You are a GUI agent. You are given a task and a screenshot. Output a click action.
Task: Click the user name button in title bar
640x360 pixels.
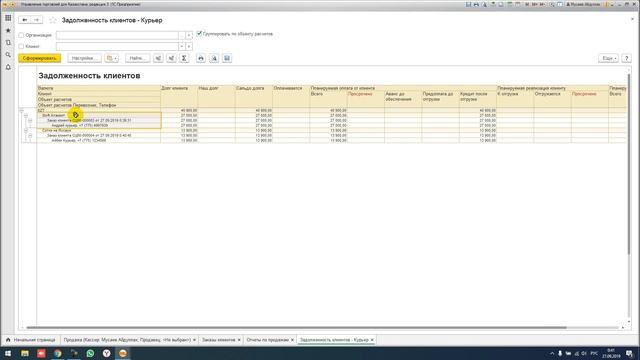click(583, 4)
